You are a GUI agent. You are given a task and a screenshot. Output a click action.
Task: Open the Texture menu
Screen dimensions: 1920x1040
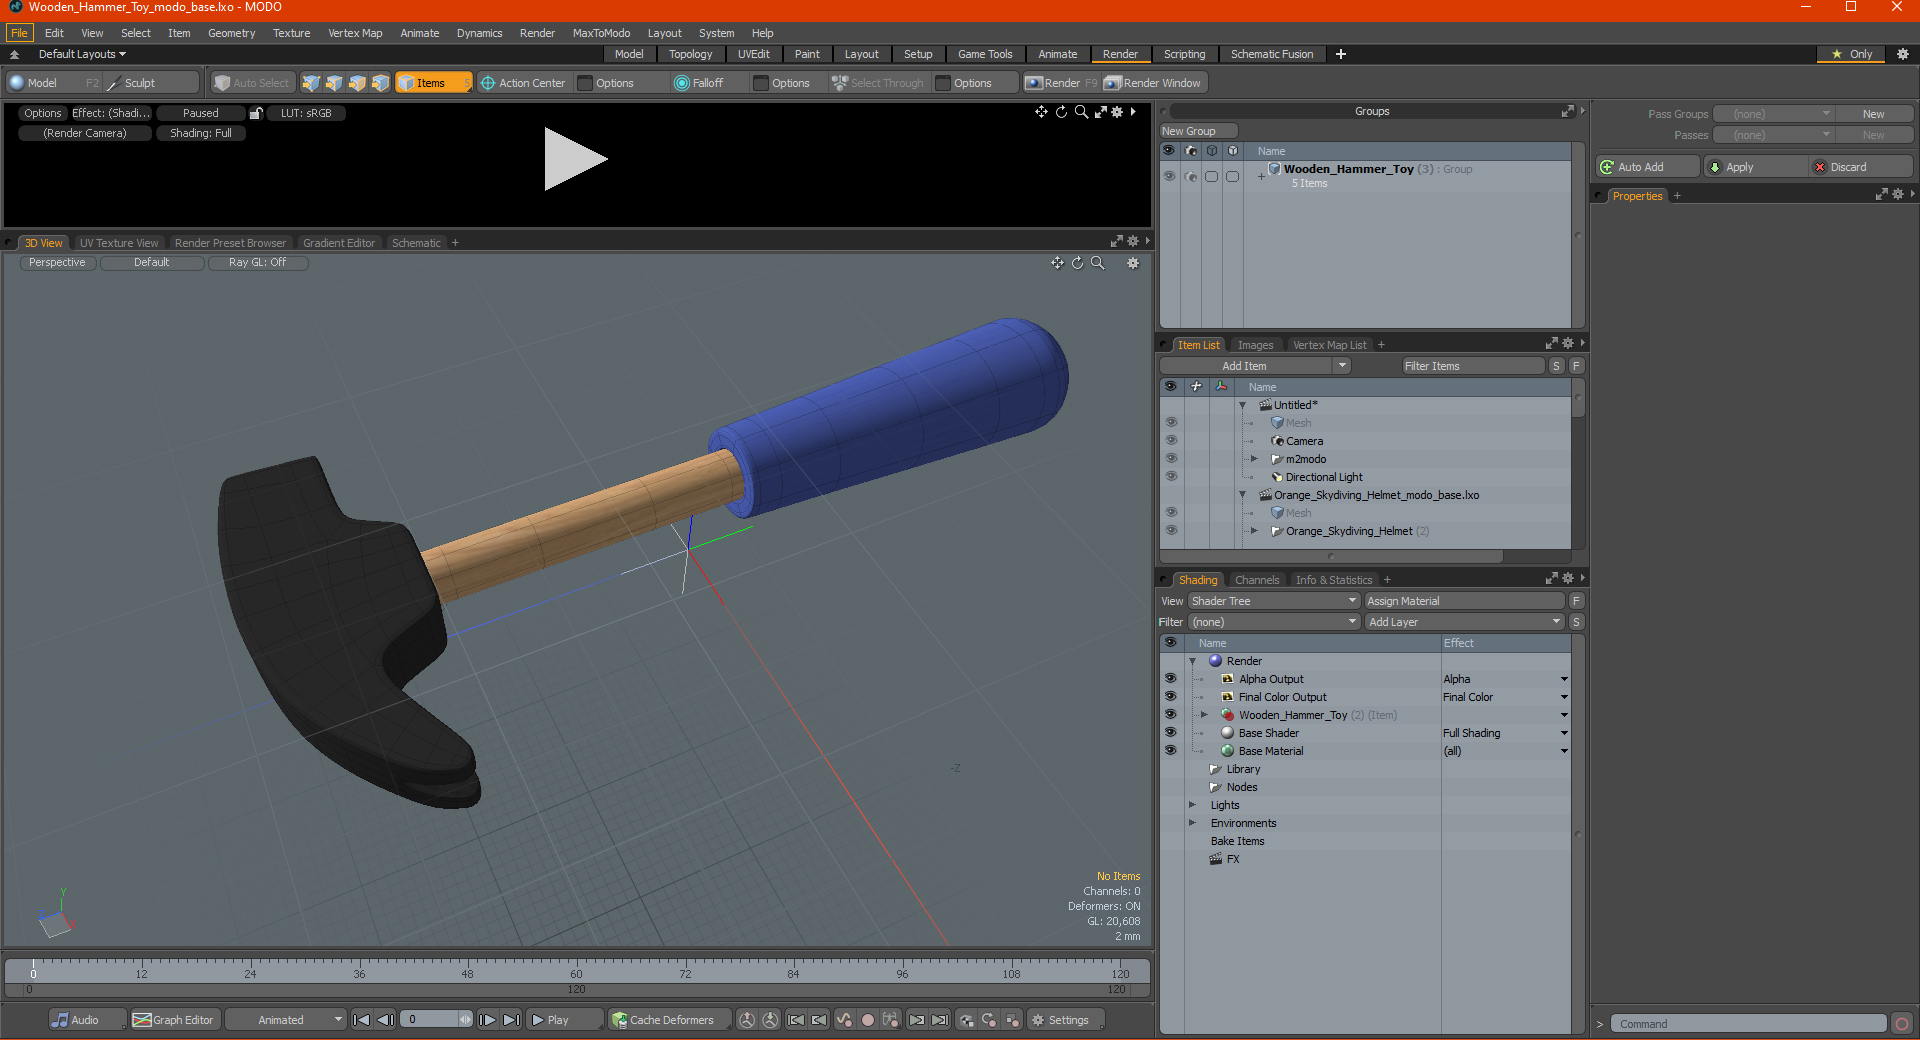[291, 33]
